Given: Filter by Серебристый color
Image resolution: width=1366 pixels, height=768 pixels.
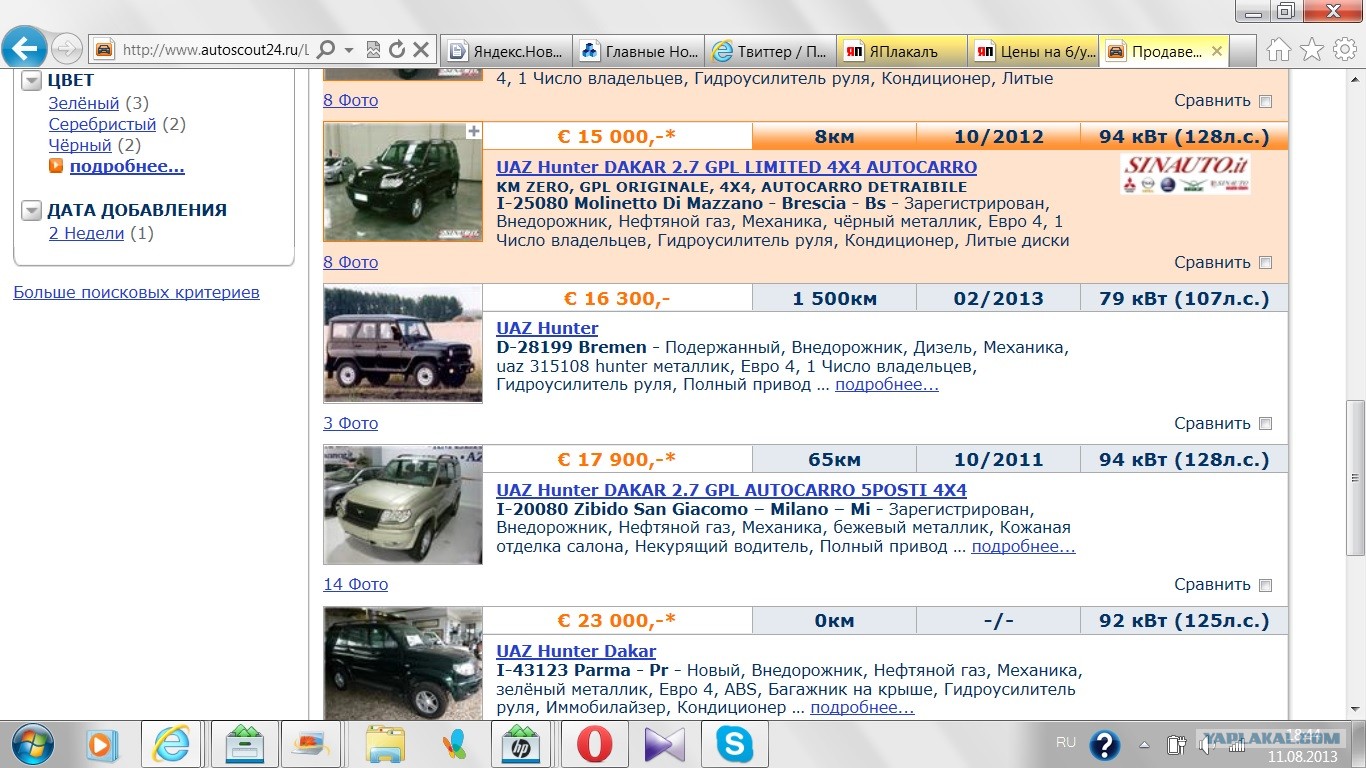Looking at the screenshot, I should [103, 124].
